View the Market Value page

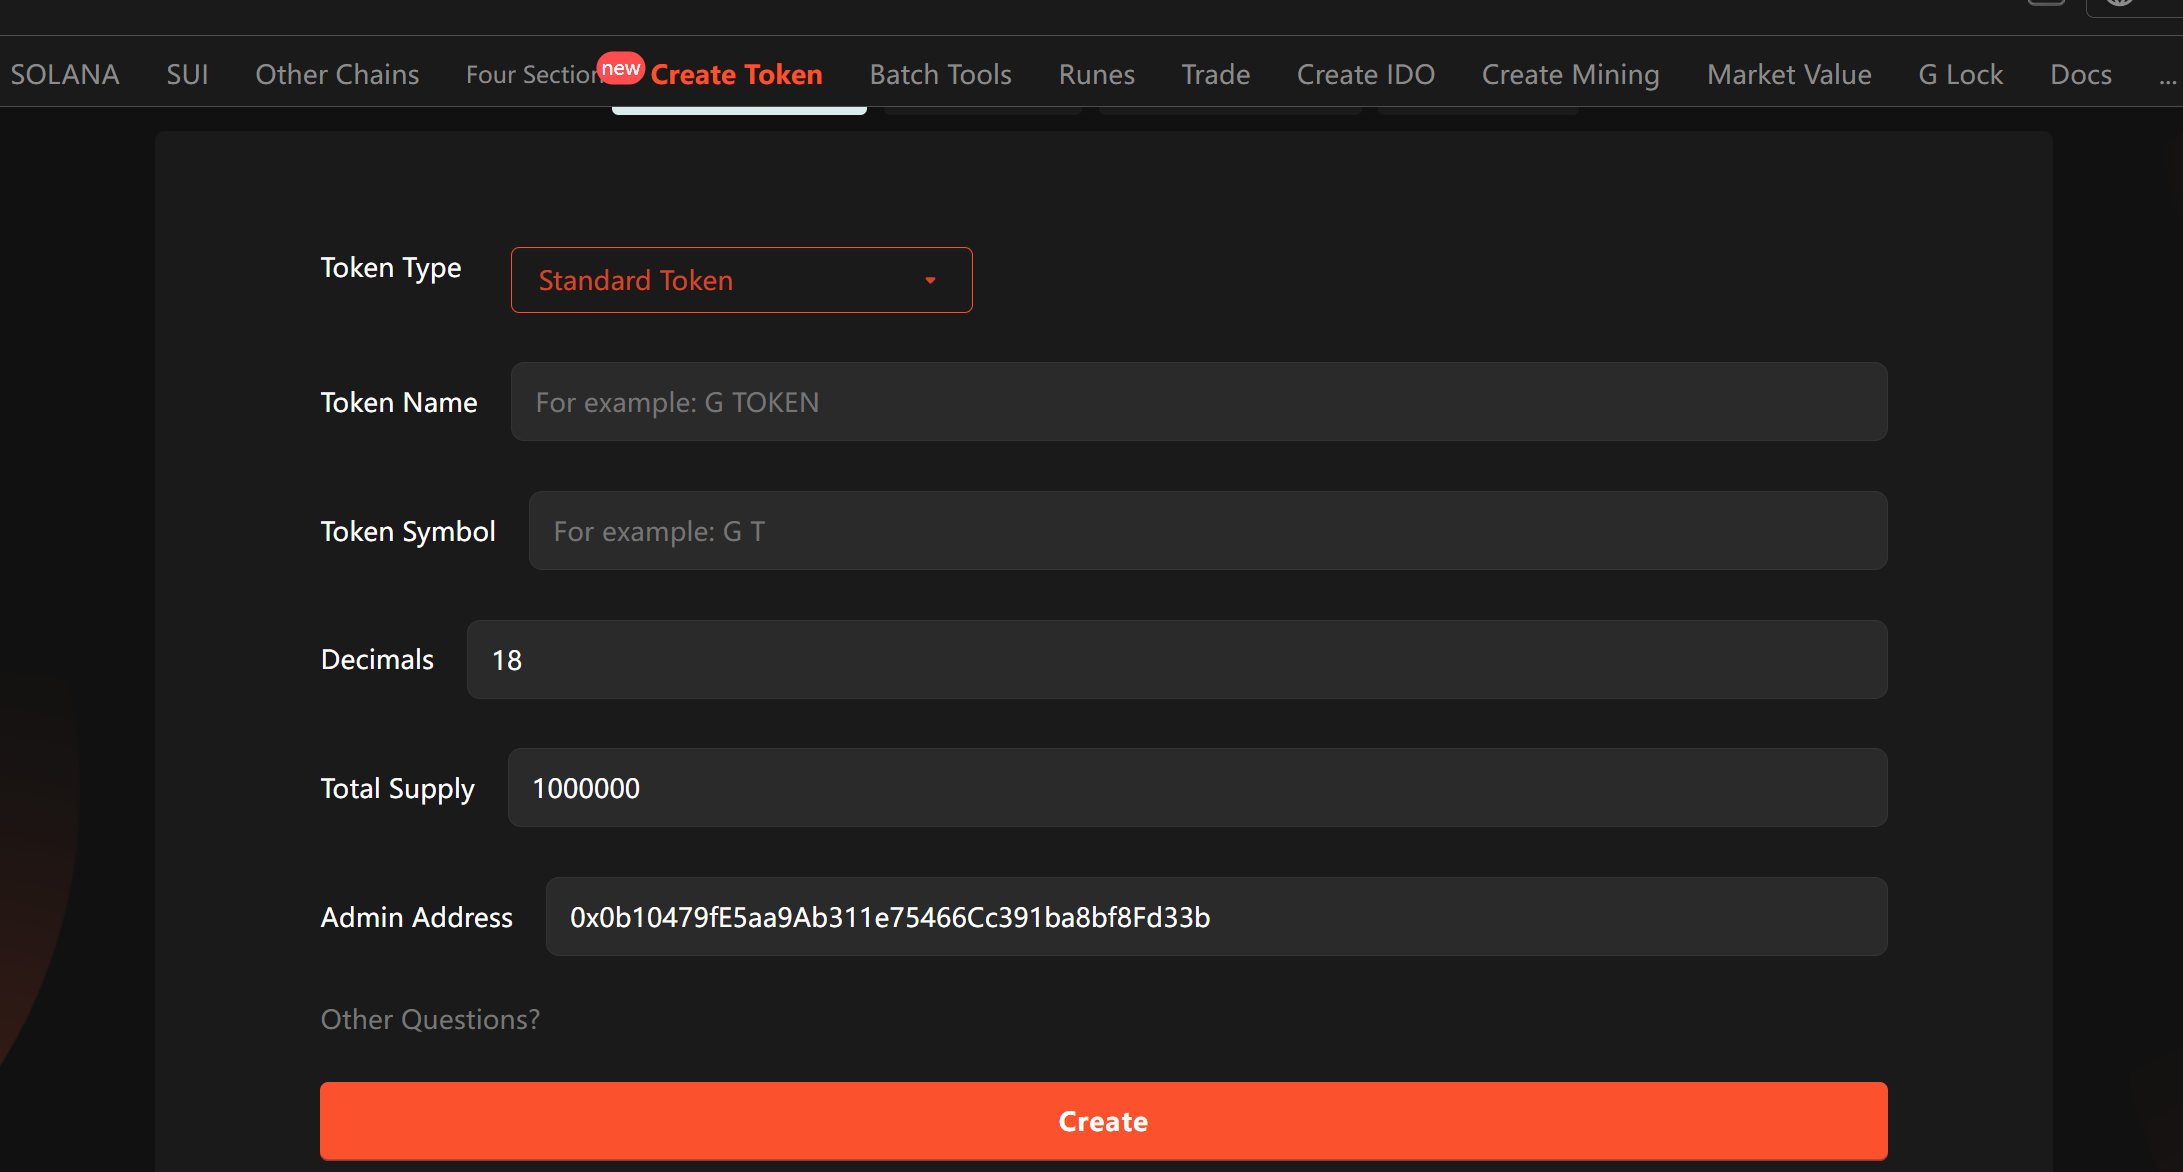(1789, 74)
